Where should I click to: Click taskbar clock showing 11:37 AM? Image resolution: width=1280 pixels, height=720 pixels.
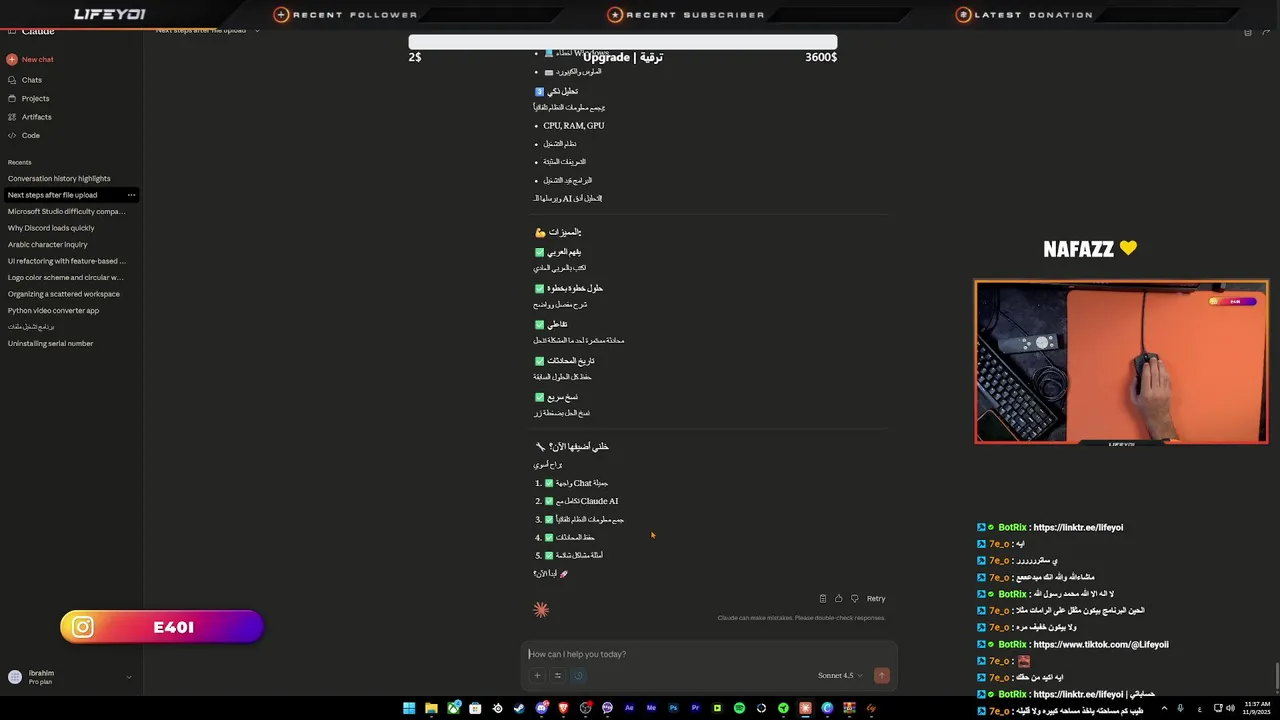pos(1255,708)
